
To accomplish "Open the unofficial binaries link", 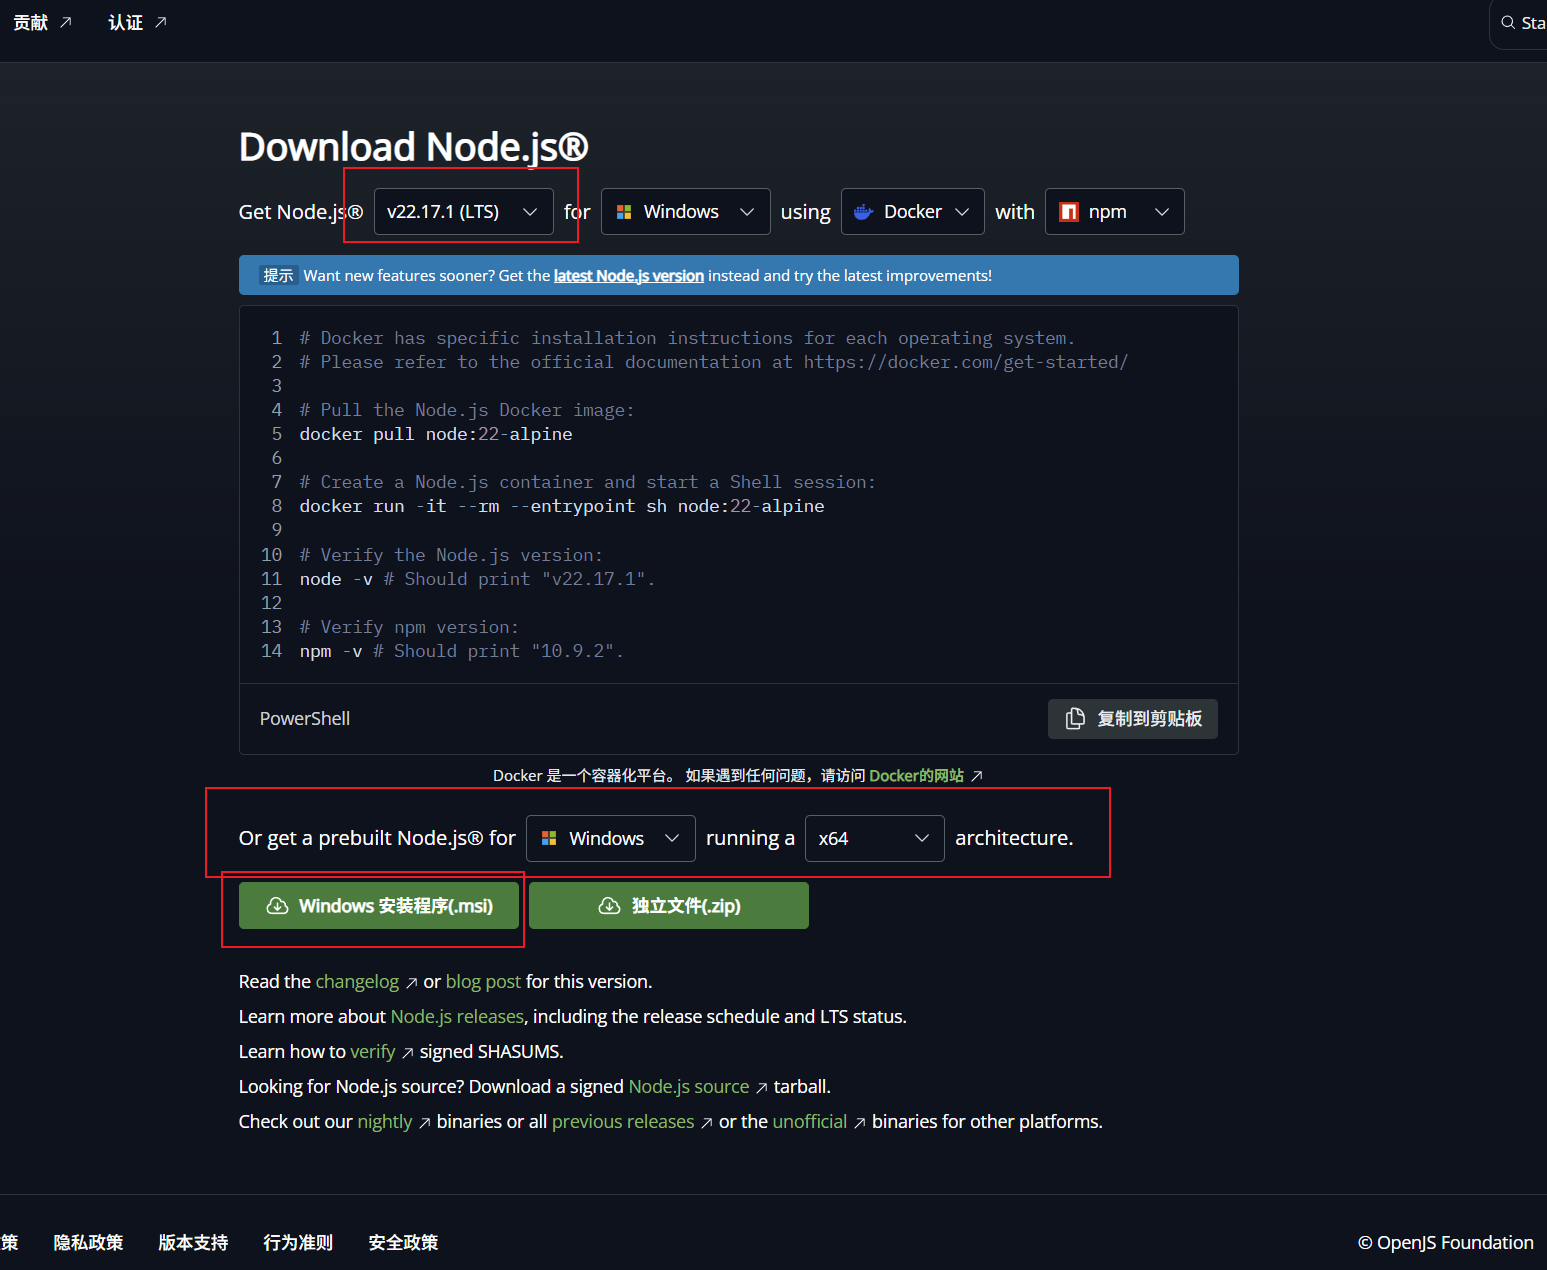I will coord(810,1122).
